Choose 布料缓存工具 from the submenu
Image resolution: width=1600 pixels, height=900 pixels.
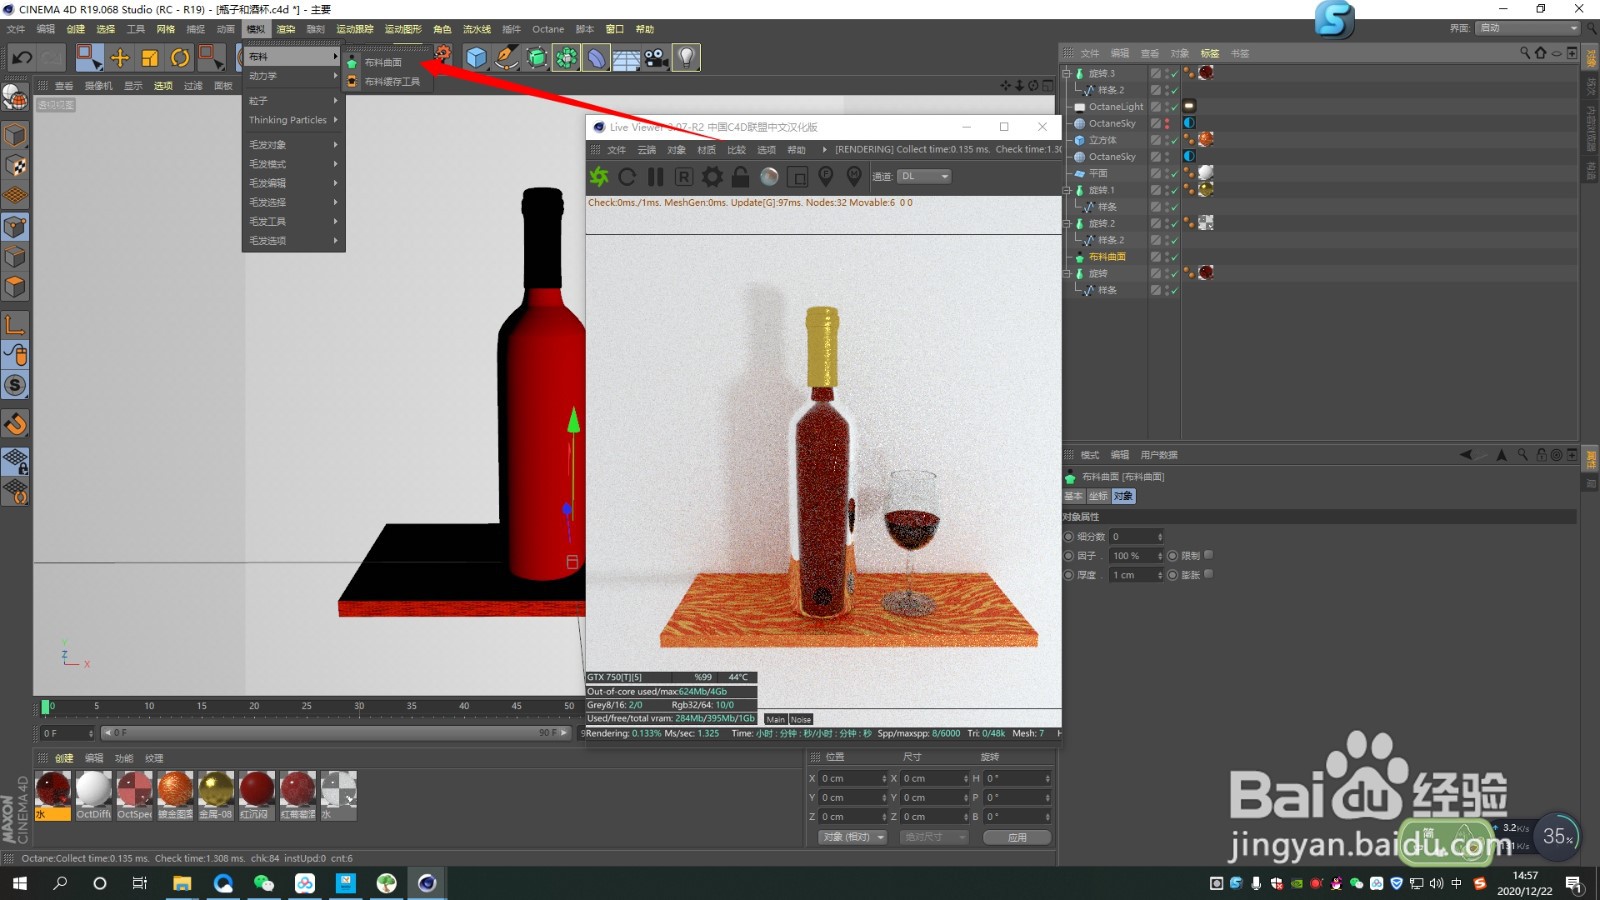[388, 82]
